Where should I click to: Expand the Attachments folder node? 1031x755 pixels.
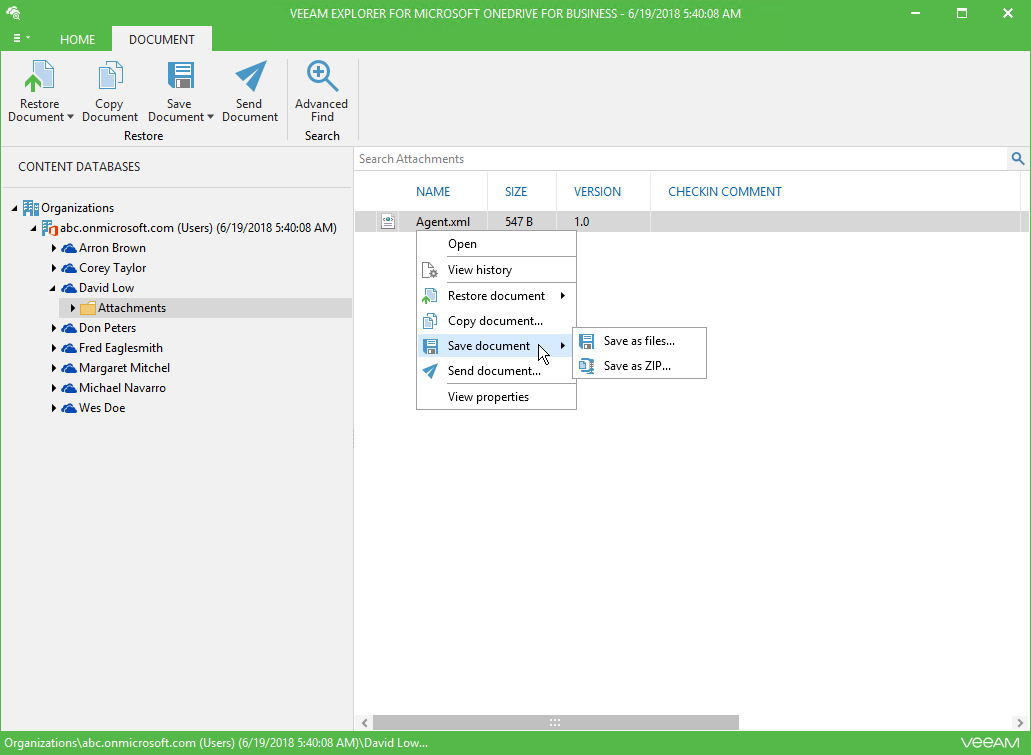[72, 308]
